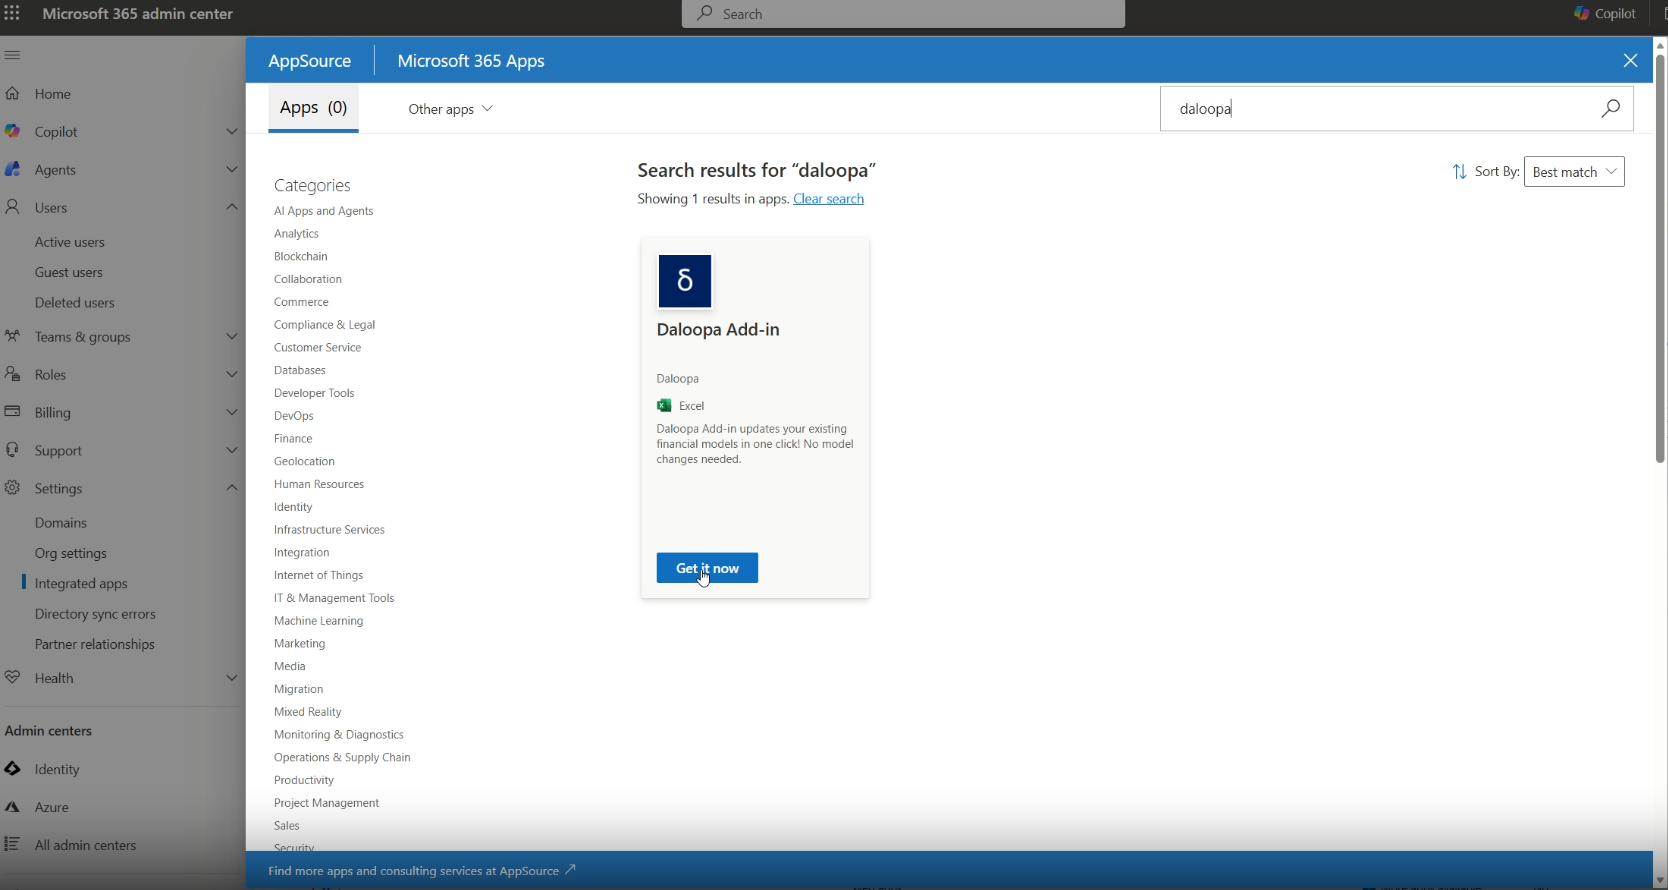Click the Copilot icon in top bar
Screen dimensions: 1668x890
click(1581, 13)
